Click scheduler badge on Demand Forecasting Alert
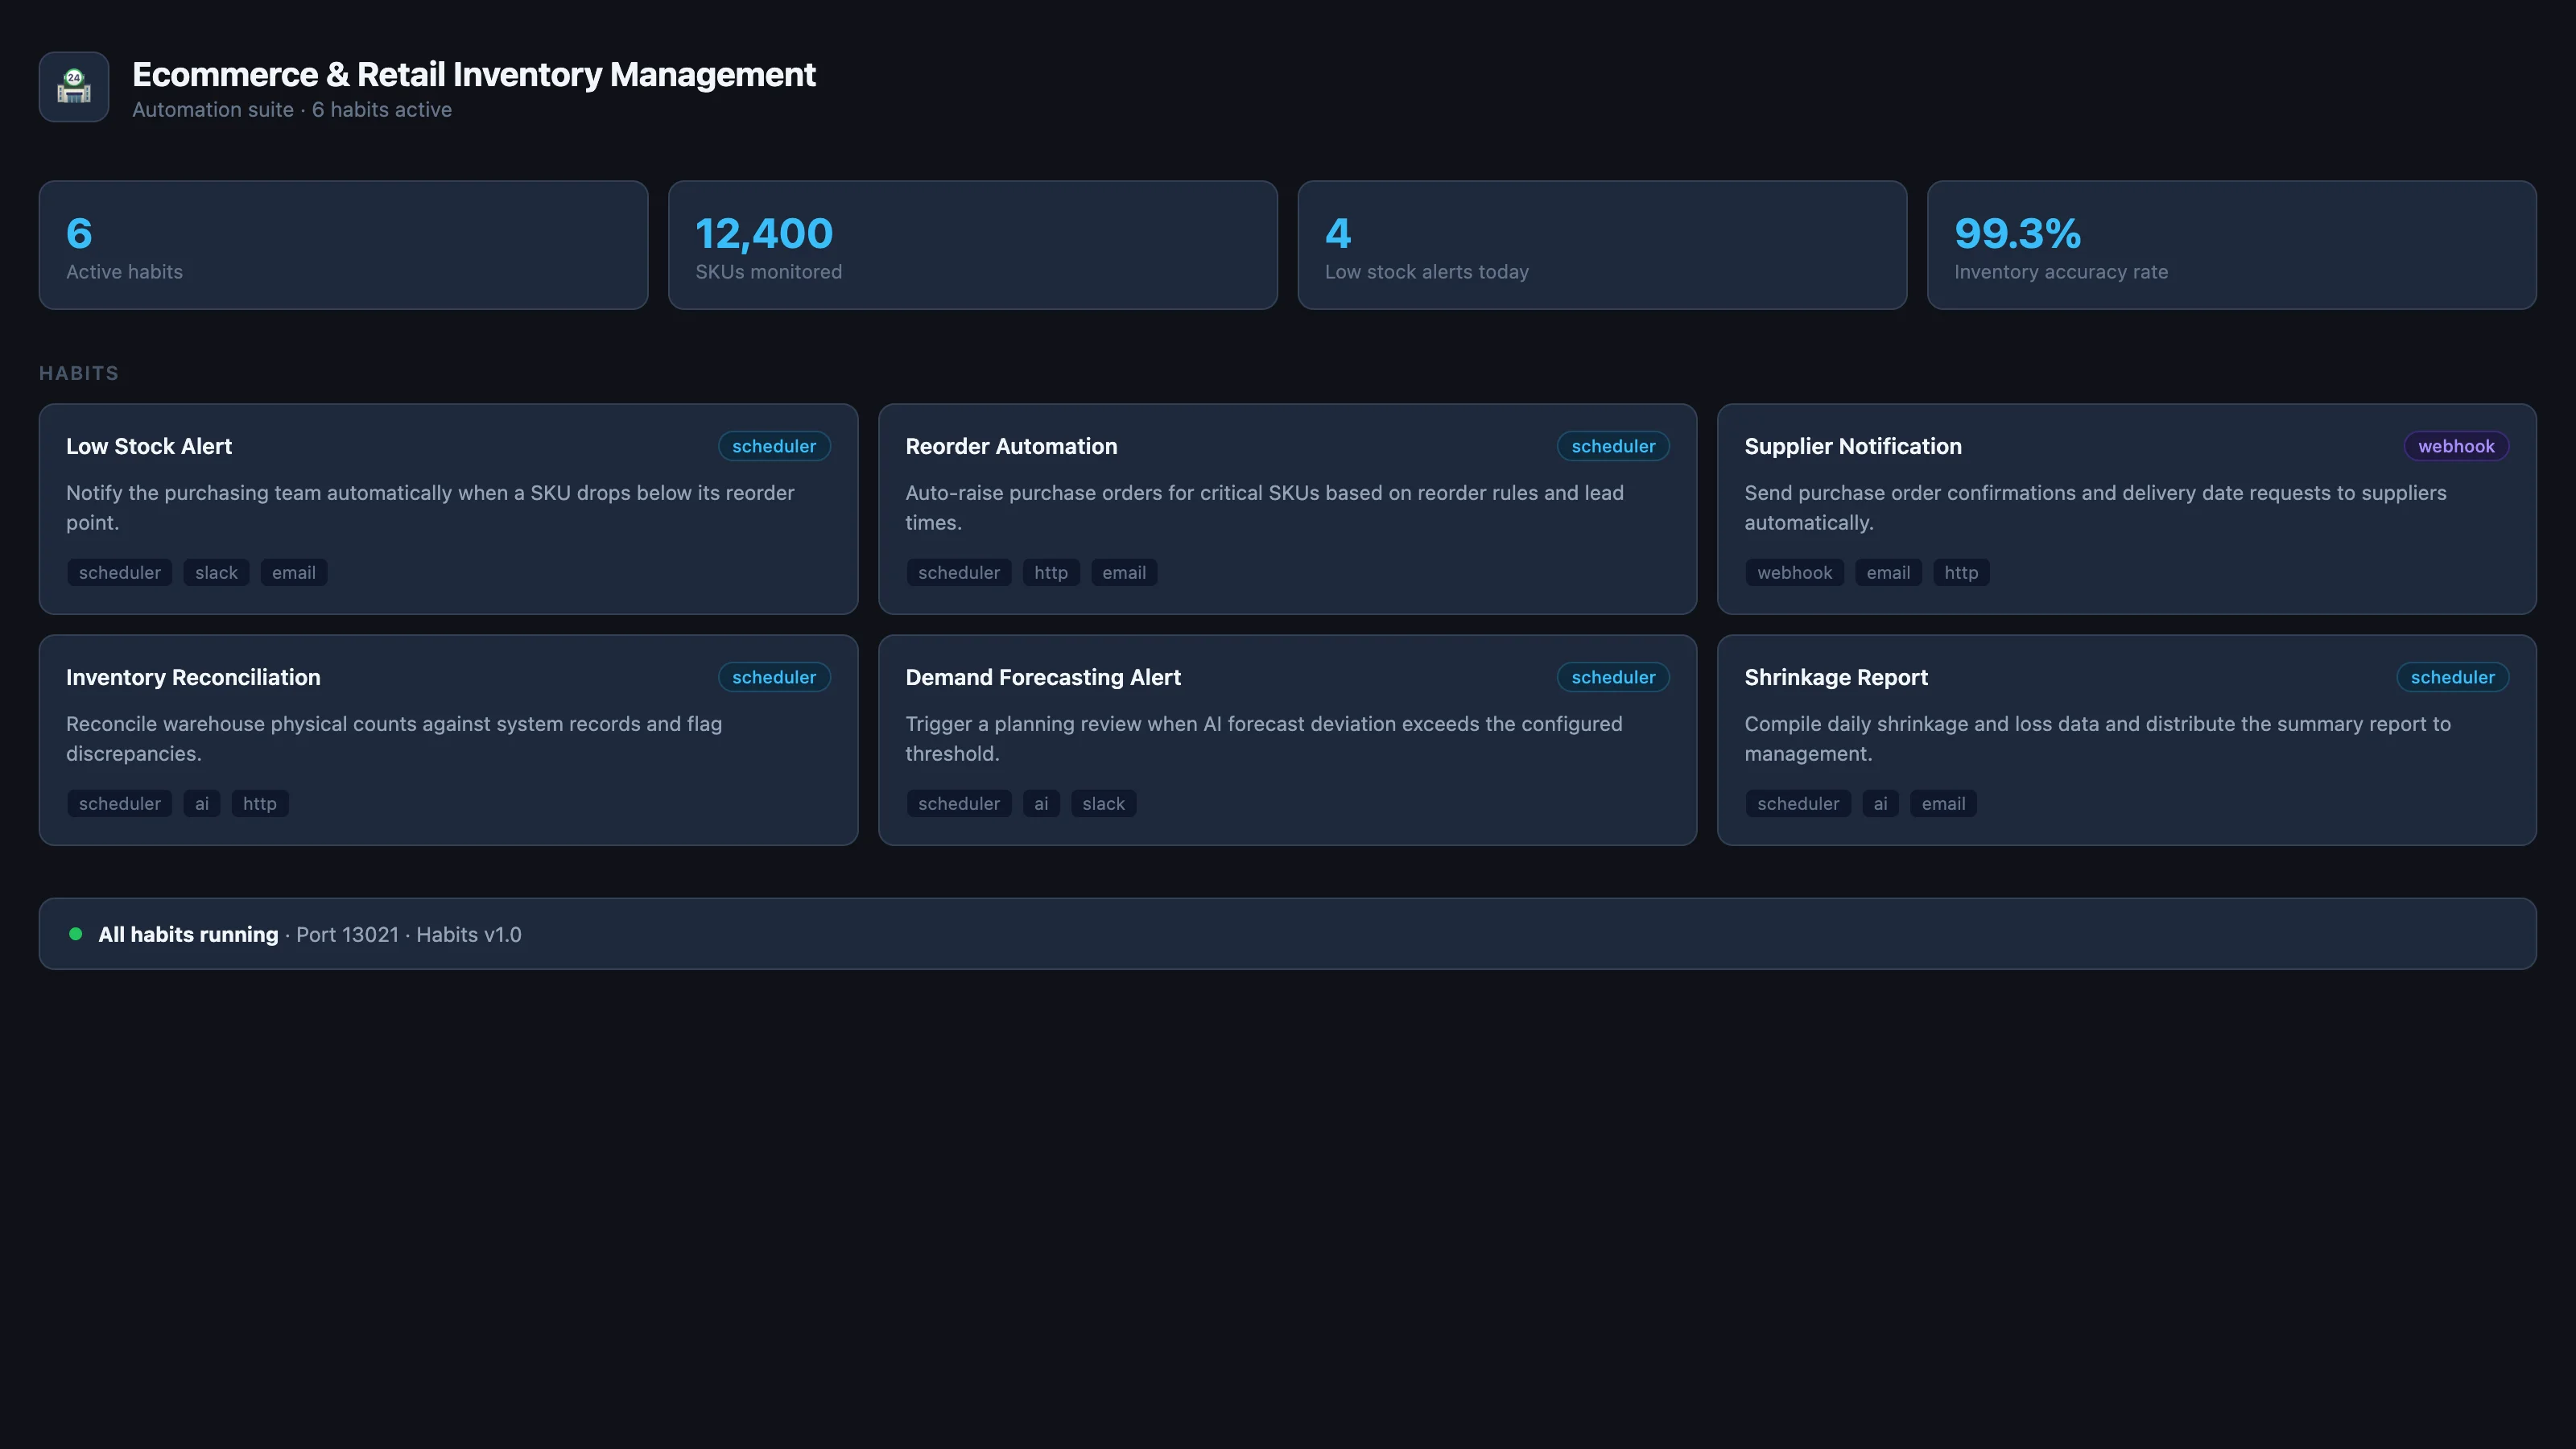The width and height of the screenshot is (2576, 1449). point(1613,677)
